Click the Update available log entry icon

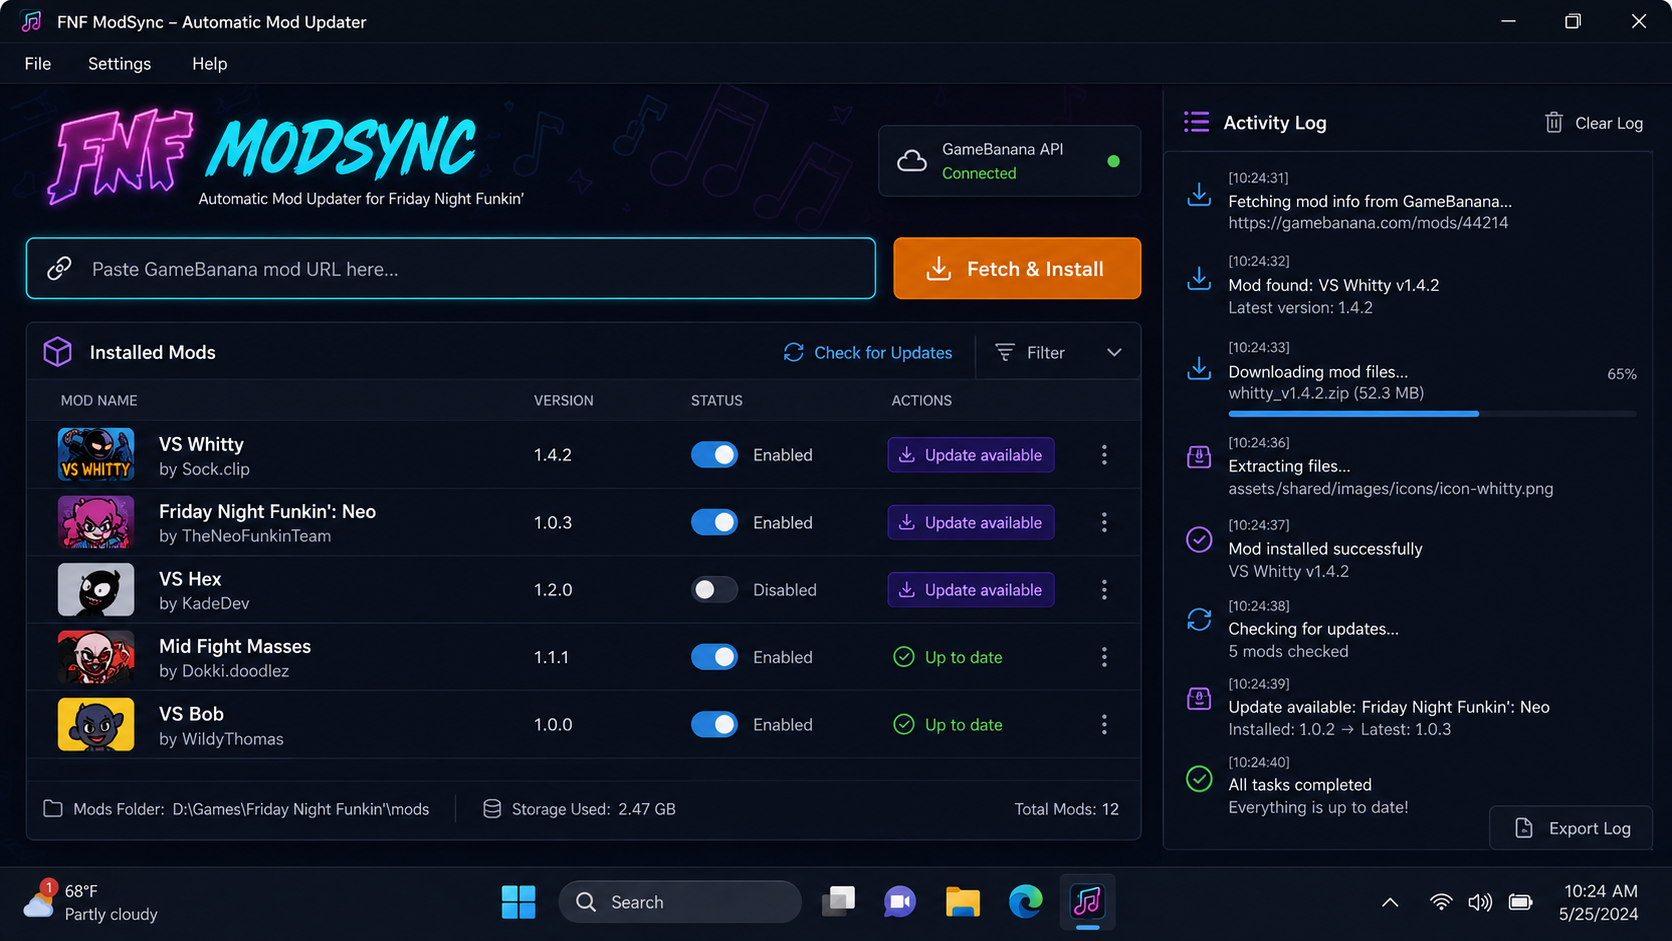(1198, 699)
